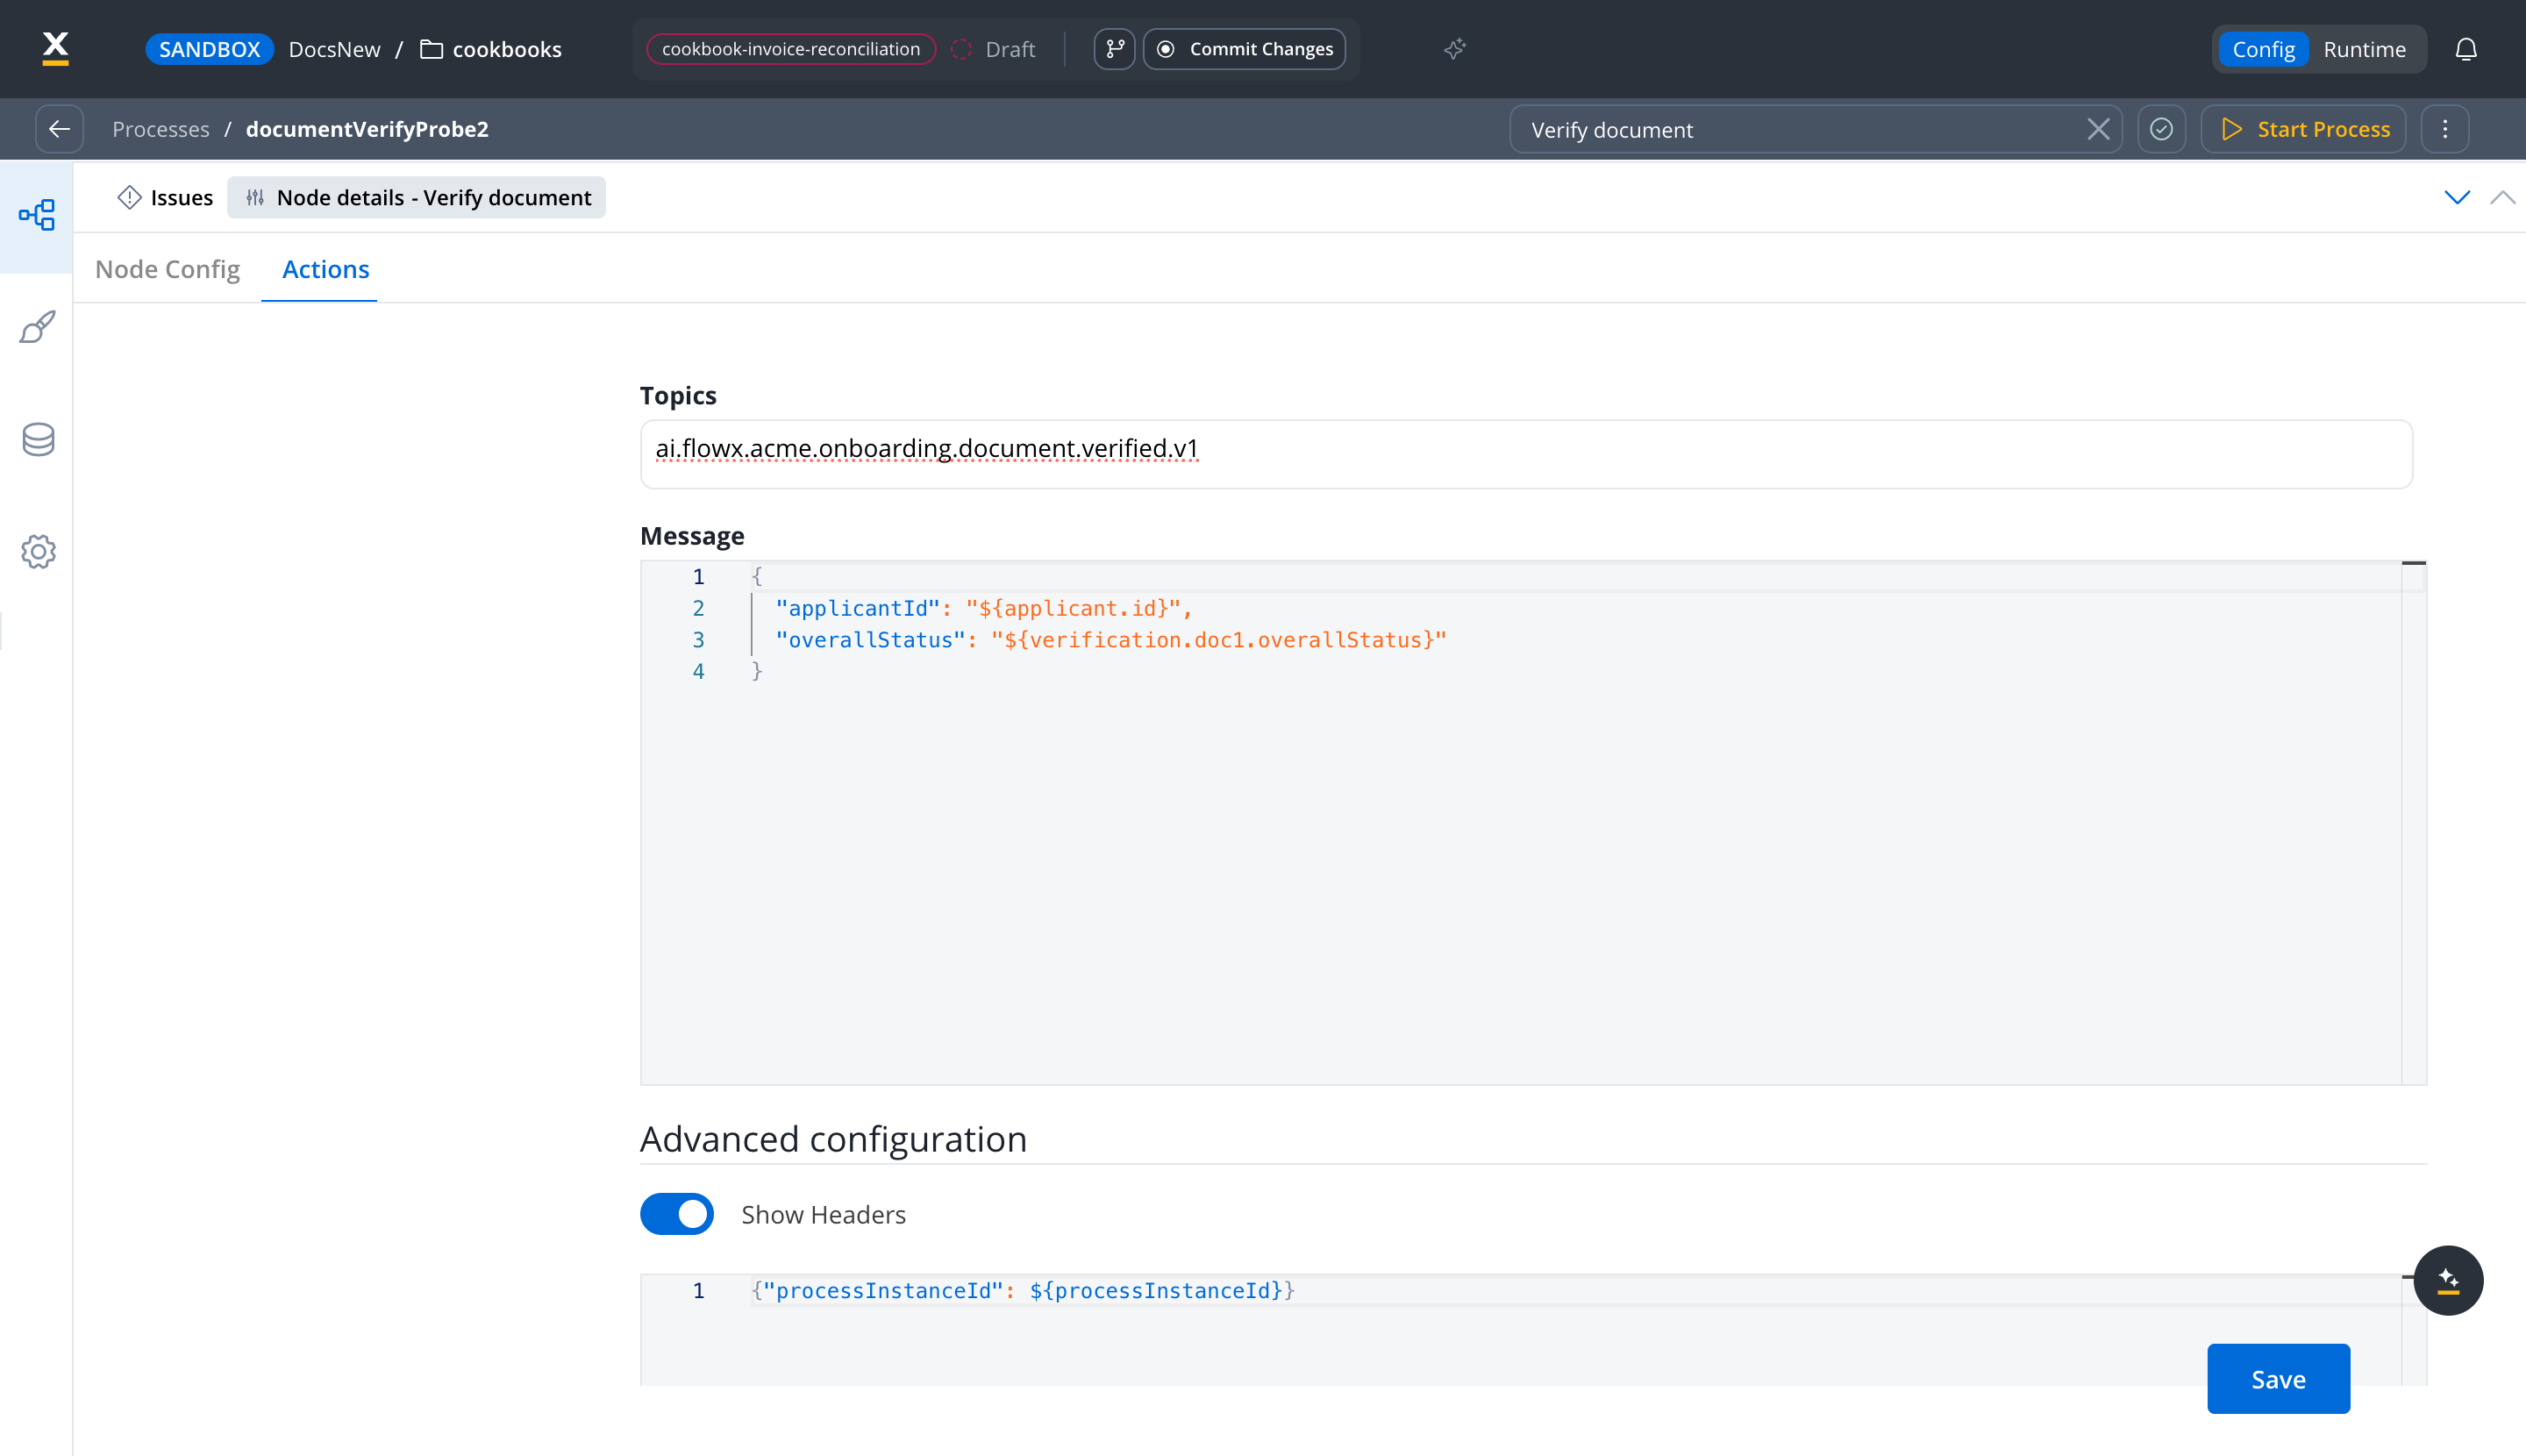Click the Show Headers label
The image size is (2526, 1456).
coord(823,1214)
